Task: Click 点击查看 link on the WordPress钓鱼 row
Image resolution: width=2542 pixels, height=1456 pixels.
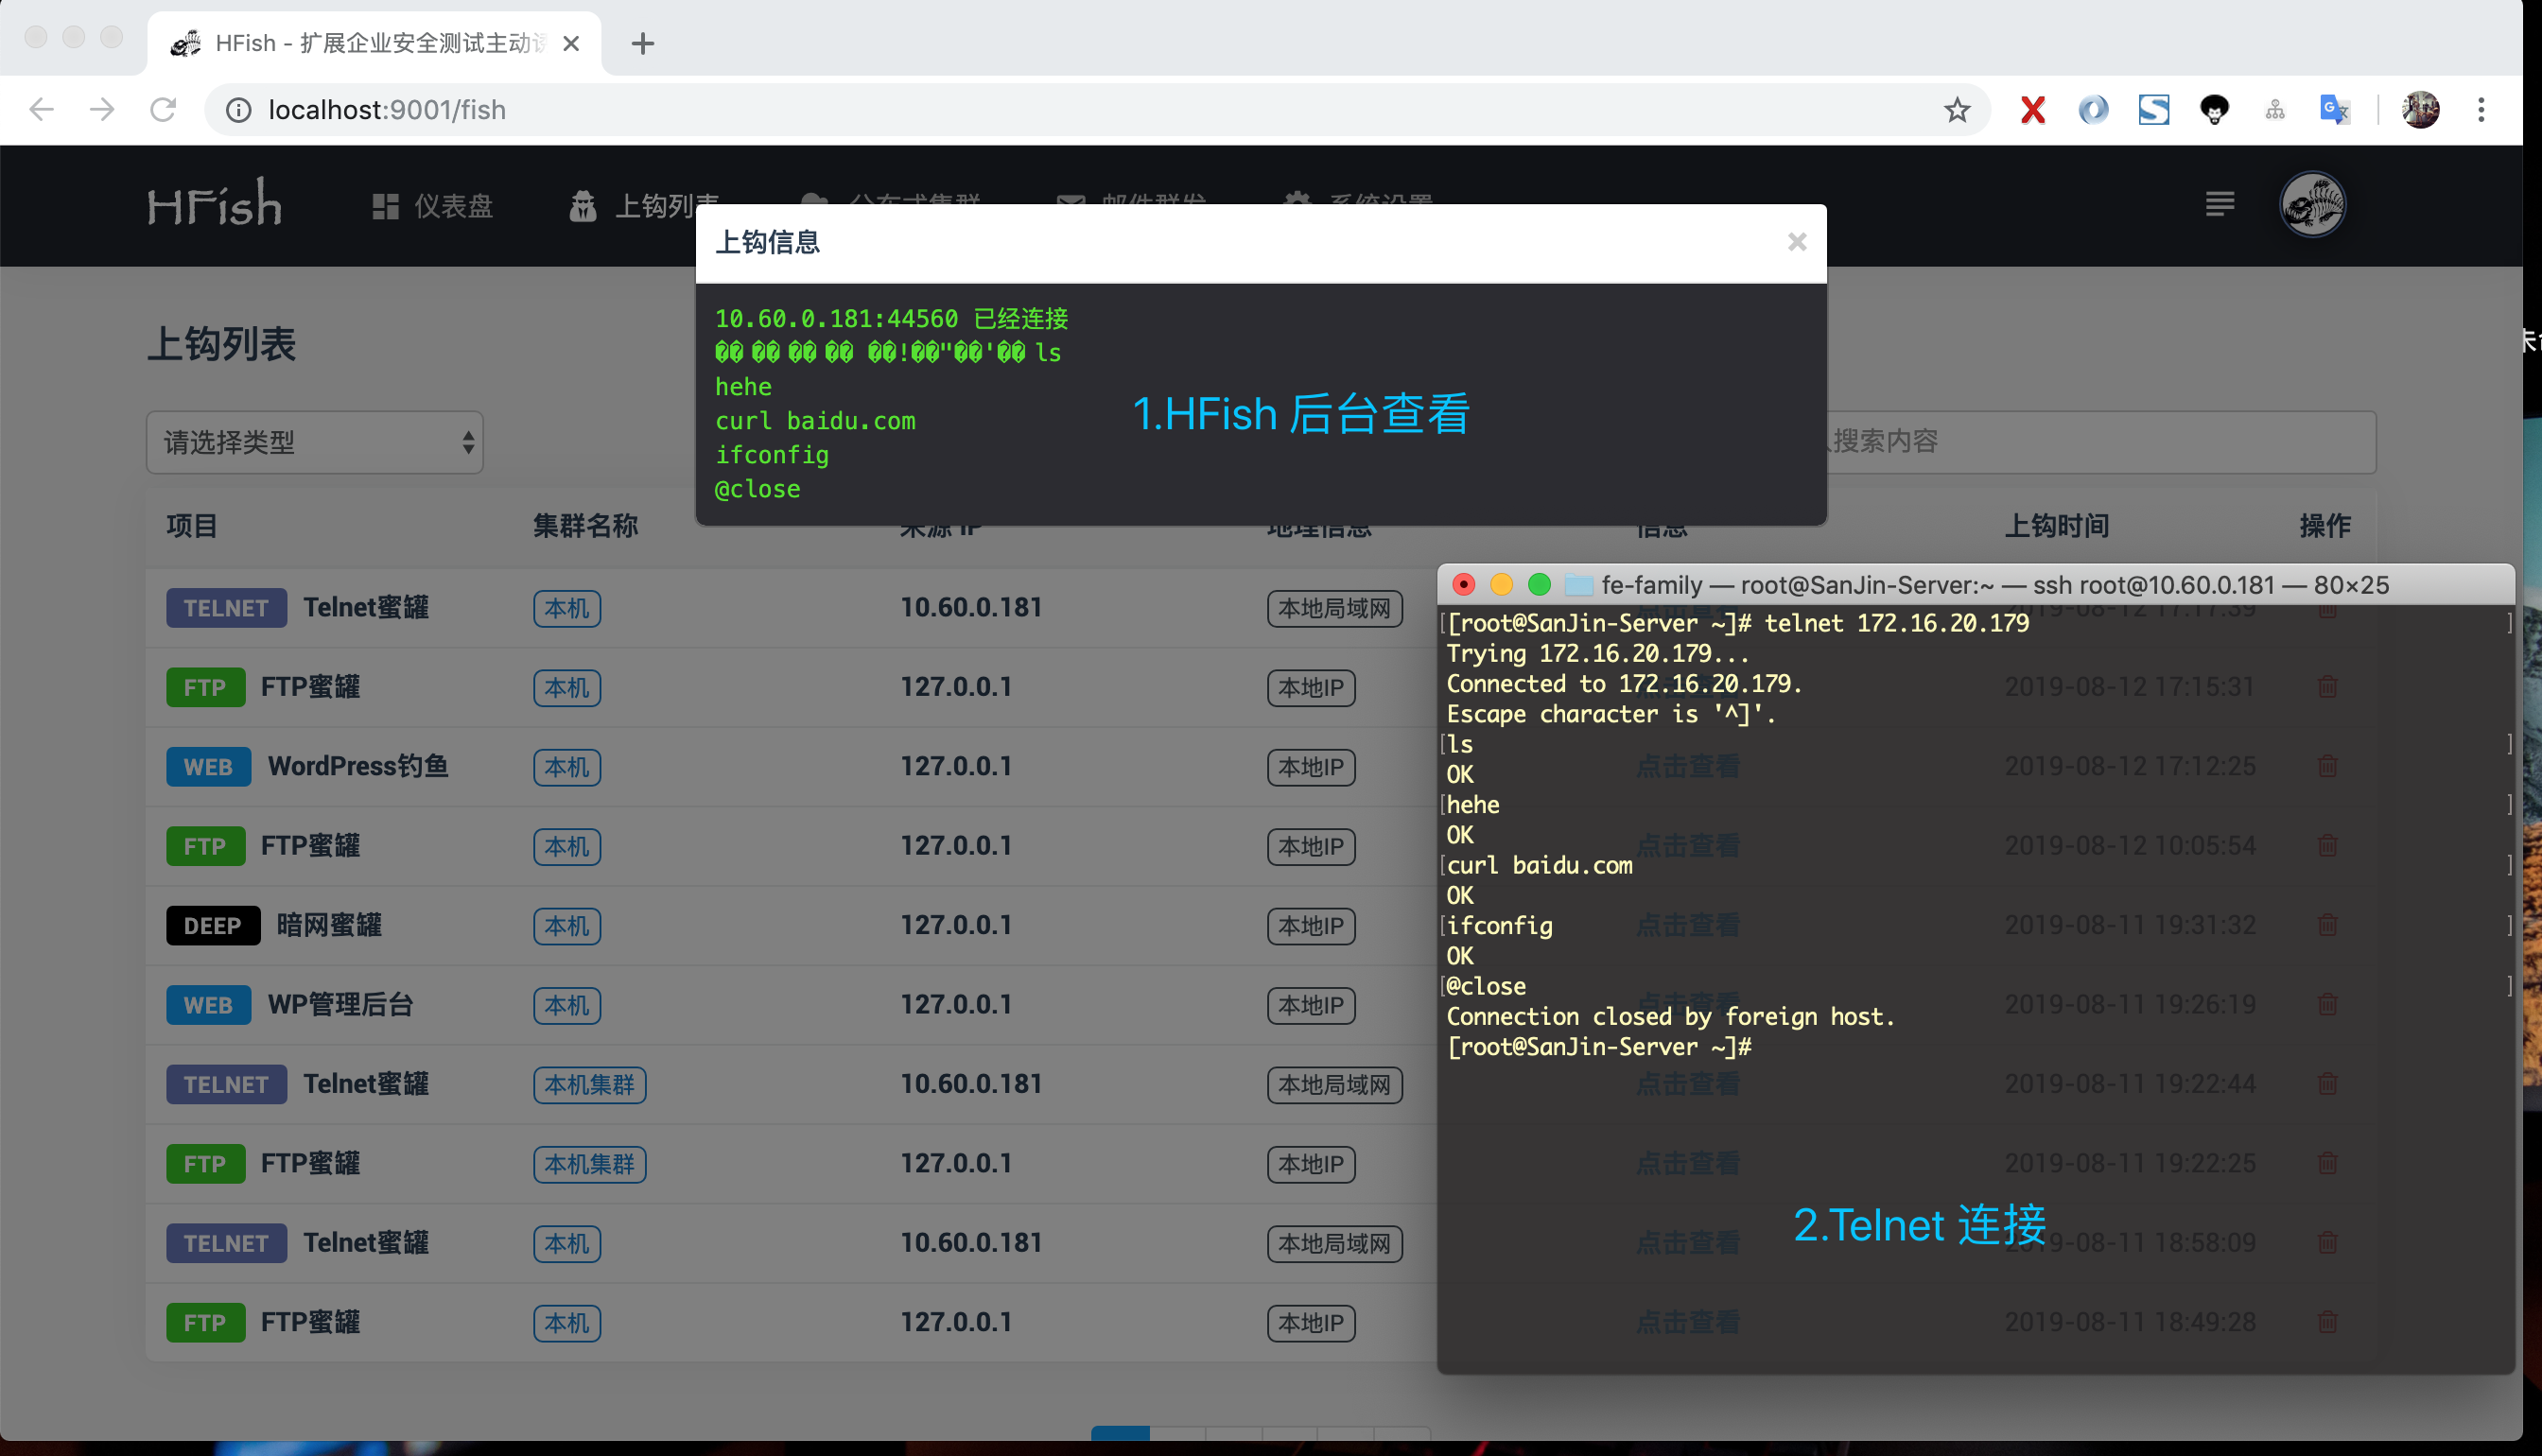Action: tap(1687, 766)
